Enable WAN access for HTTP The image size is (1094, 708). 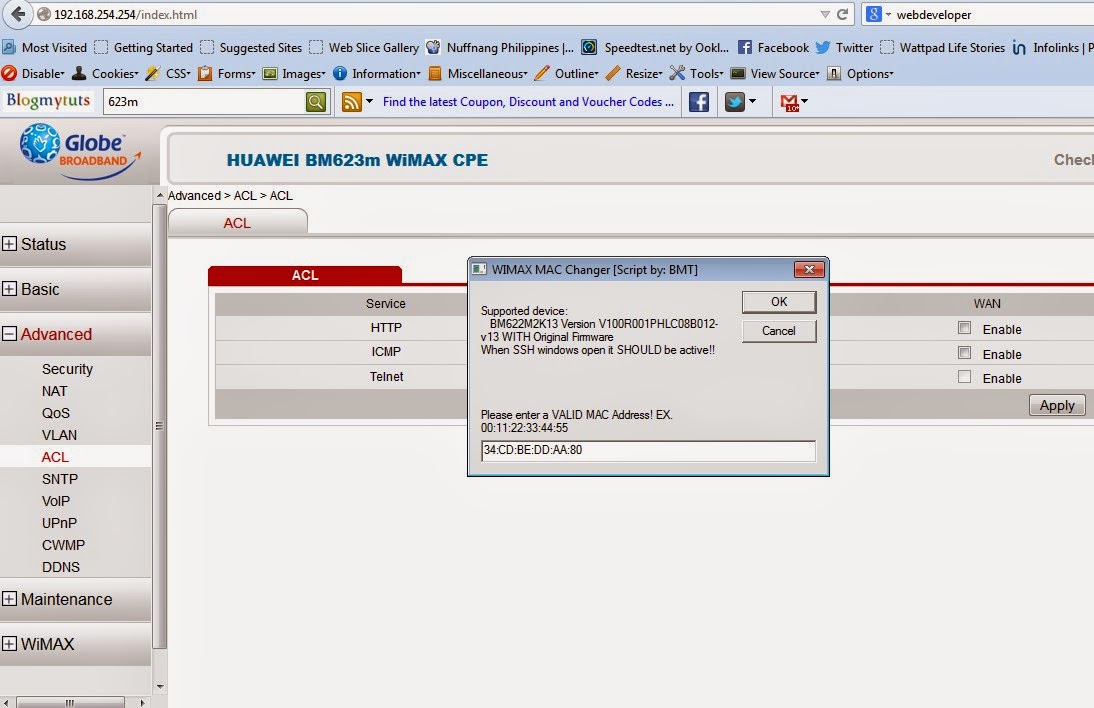click(x=964, y=328)
